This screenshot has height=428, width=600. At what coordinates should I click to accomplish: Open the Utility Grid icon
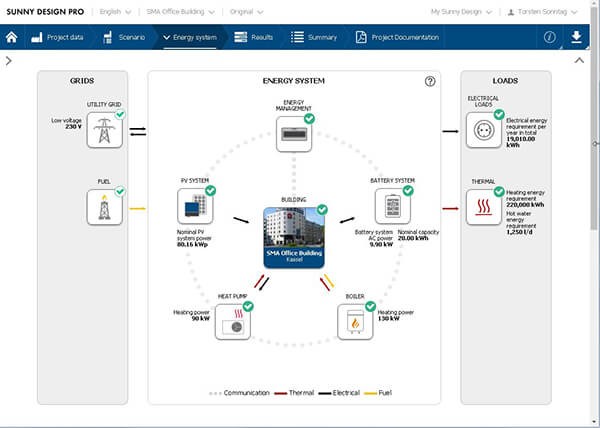[x=104, y=131]
